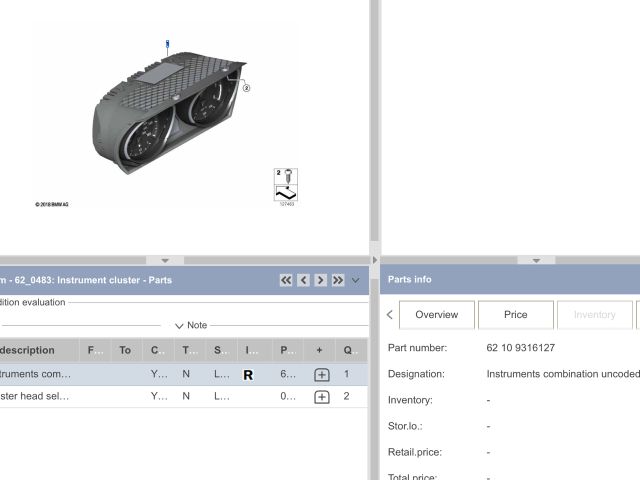640x480 pixels.
Task: Jump to the last diagram with double-right arrow
Action: tap(338, 281)
